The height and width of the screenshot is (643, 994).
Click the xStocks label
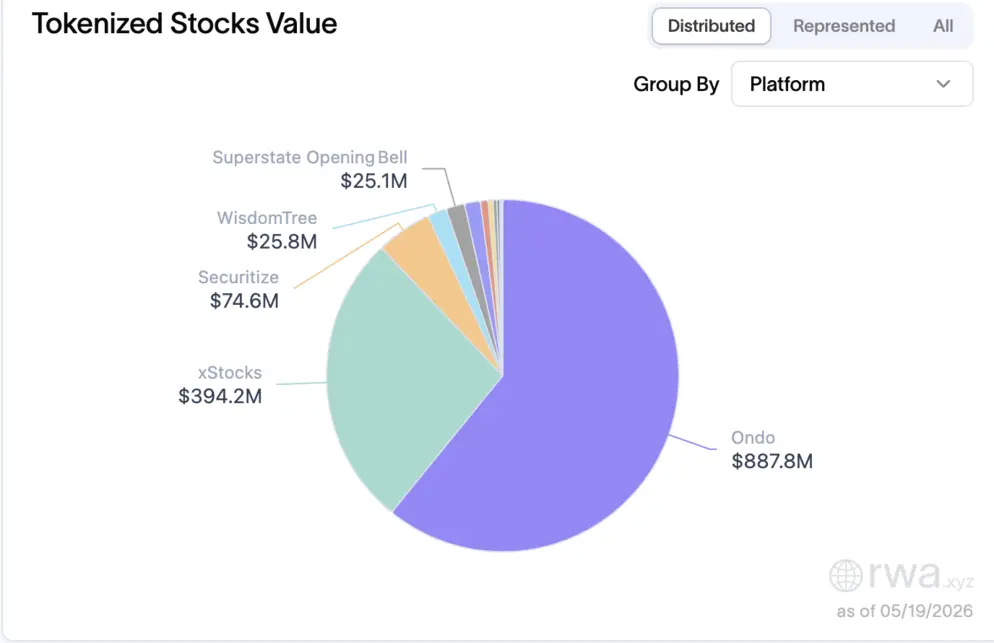(x=229, y=372)
